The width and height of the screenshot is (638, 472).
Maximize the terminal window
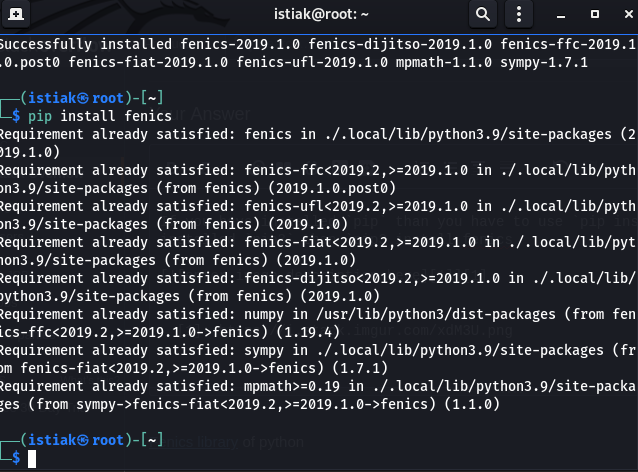594,14
